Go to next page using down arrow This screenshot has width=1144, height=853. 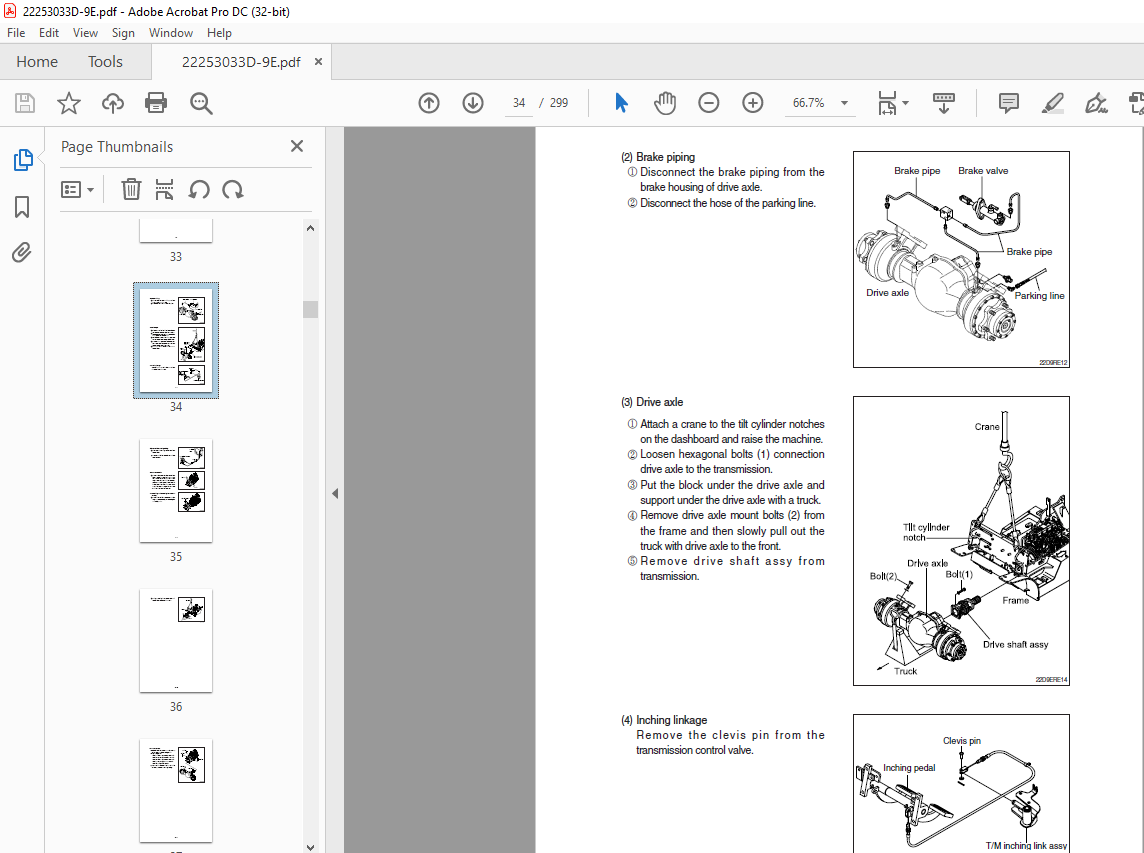pyautogui.click(x=473, y=103)
